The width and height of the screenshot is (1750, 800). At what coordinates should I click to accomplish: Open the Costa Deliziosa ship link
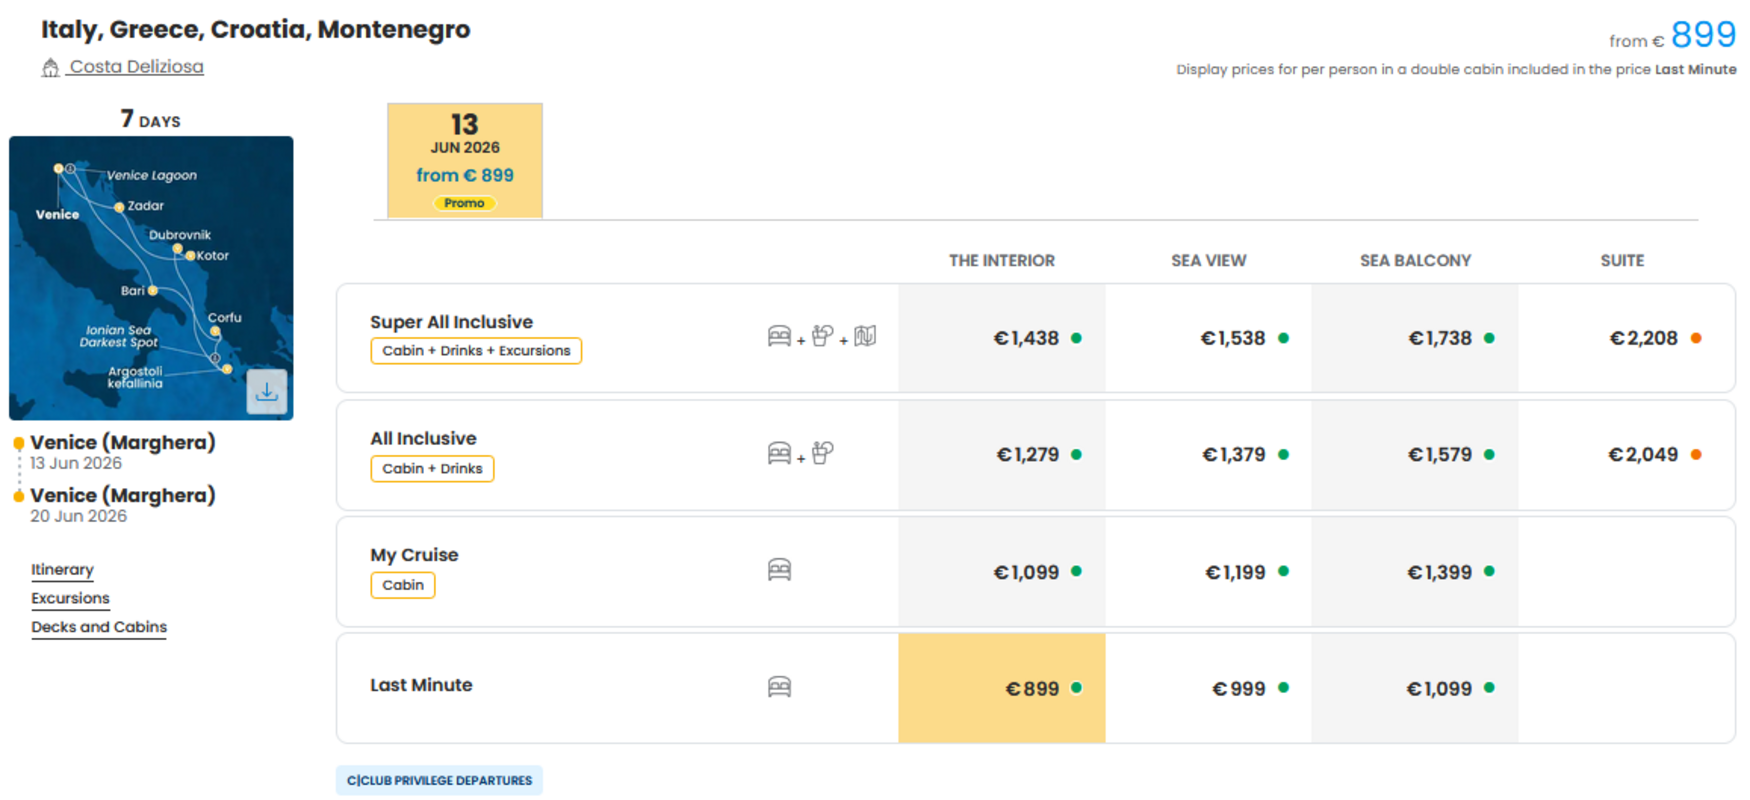click(136, 67)
